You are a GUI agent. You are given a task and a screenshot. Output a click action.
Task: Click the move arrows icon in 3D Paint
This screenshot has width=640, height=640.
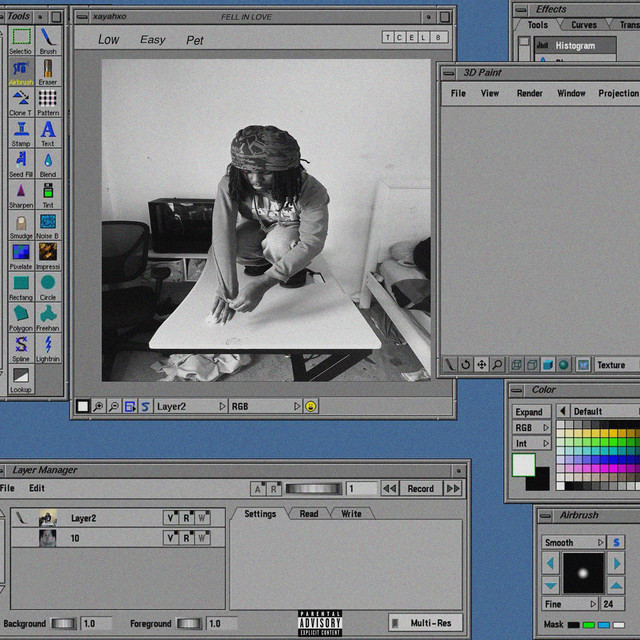tap(481, 364)
